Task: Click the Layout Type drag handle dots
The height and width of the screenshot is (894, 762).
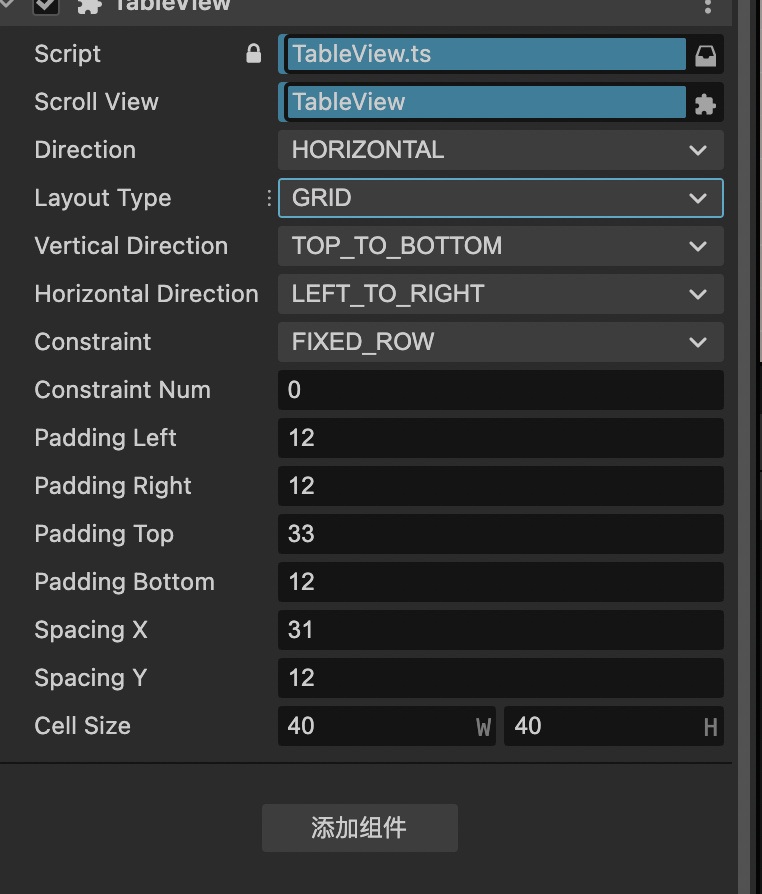Action: click(269, 198)
